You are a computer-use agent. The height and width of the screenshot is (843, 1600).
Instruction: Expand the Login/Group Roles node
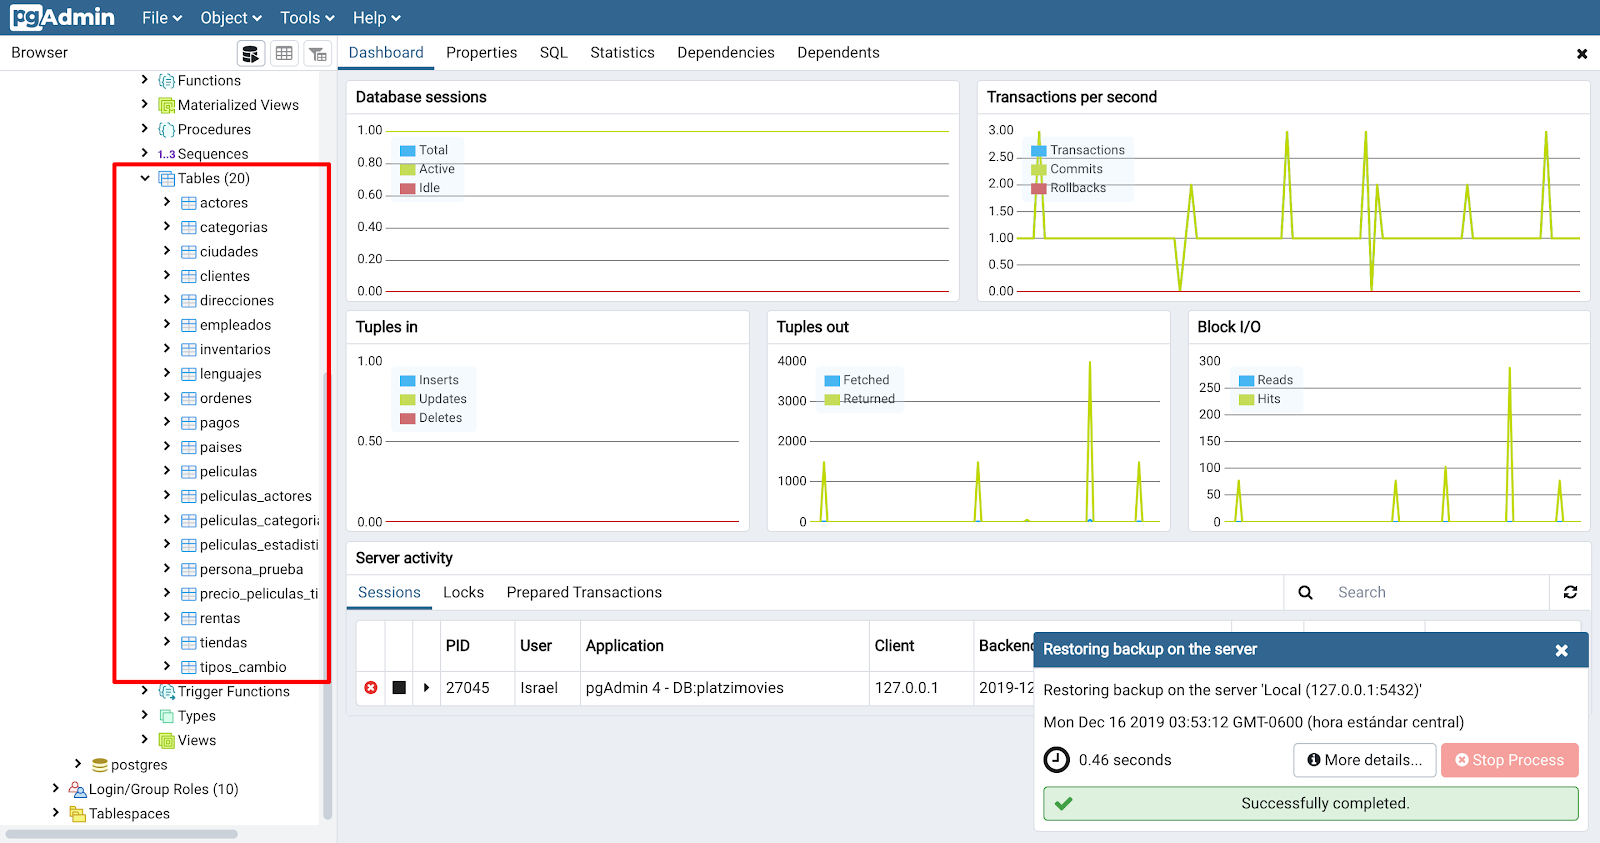[56, 788]
